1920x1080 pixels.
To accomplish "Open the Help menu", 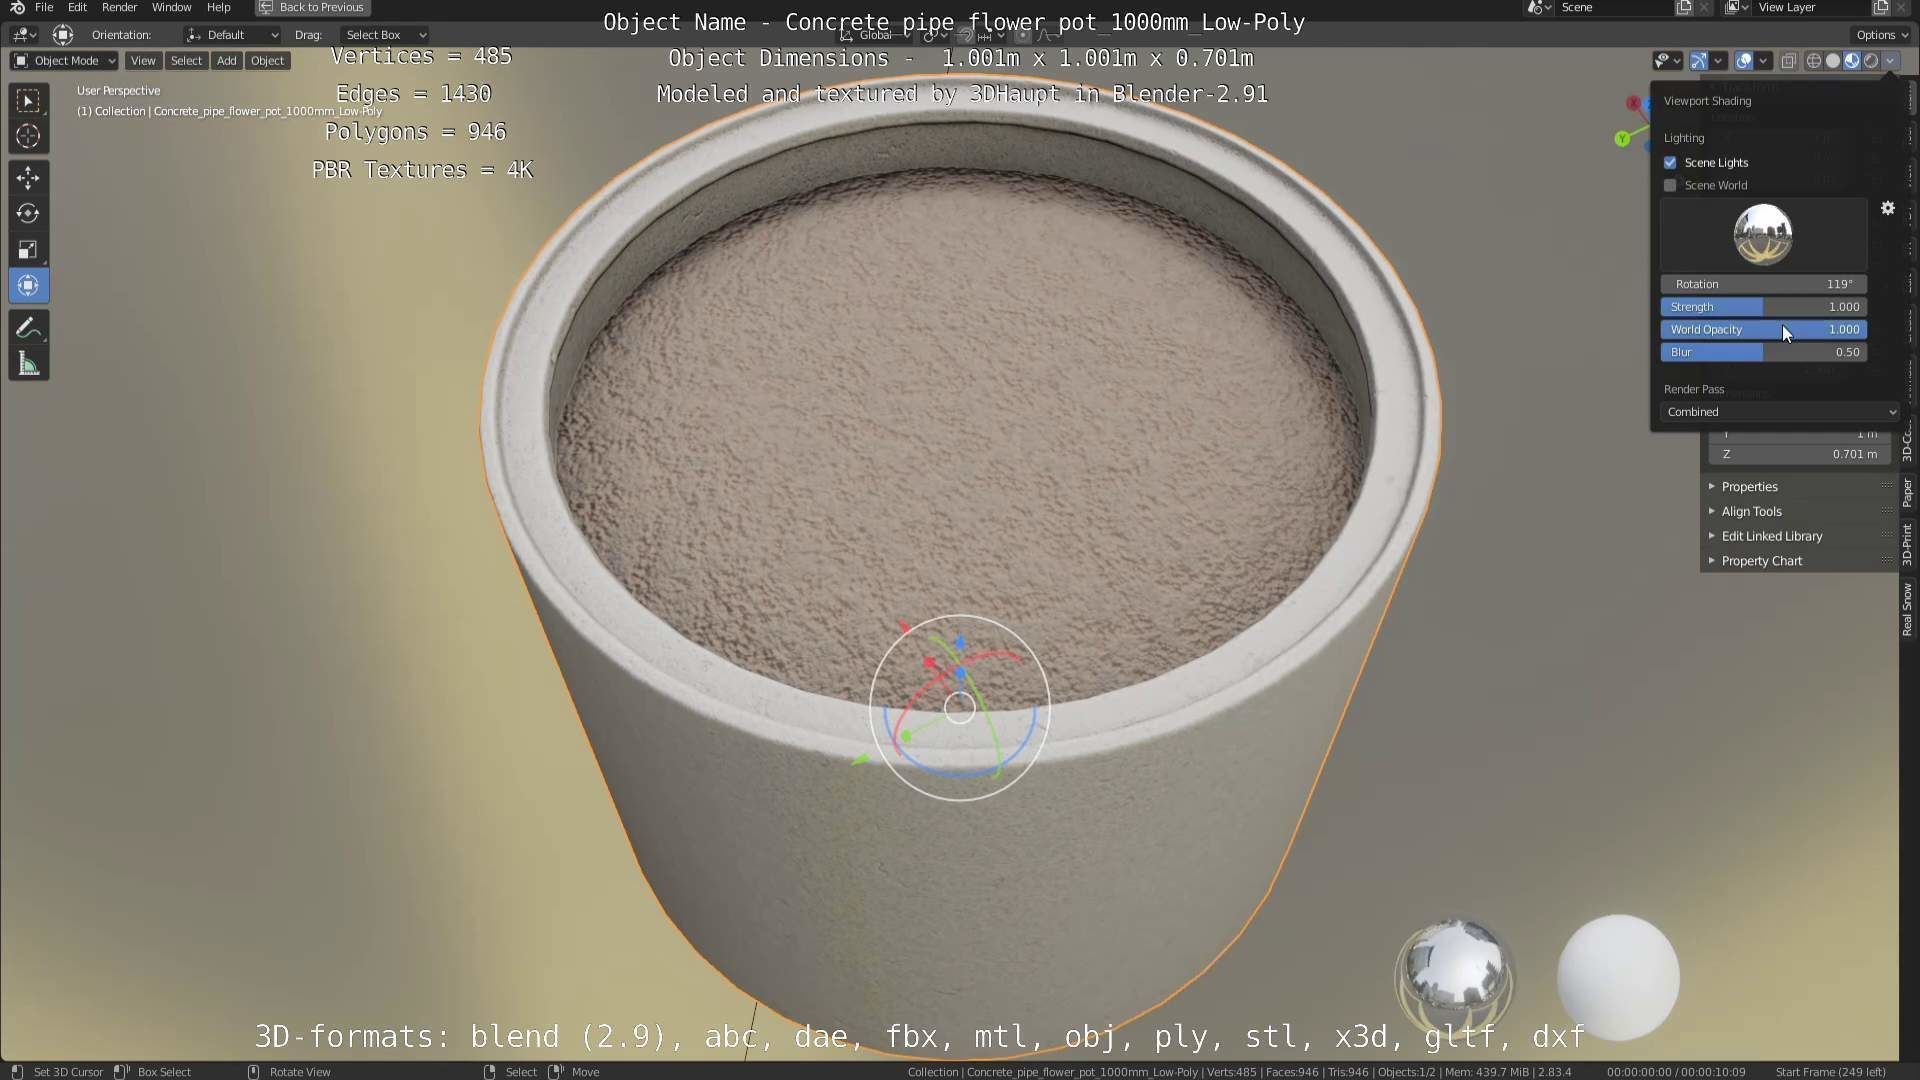I will tap(218, 7).
